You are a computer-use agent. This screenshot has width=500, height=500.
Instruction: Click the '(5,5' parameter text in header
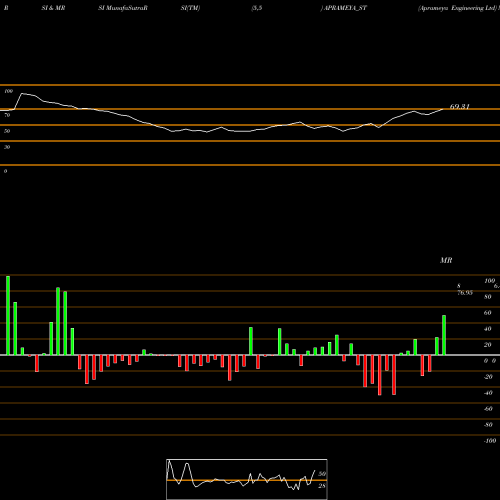click(257, 8)
